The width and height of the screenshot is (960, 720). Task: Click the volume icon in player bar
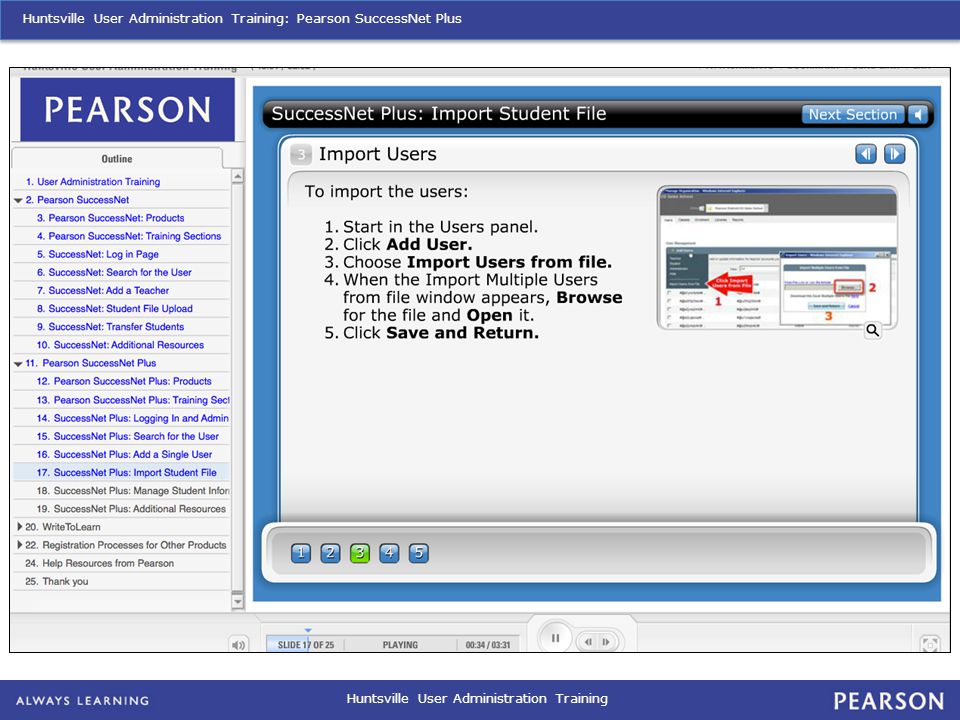[239, 645]
